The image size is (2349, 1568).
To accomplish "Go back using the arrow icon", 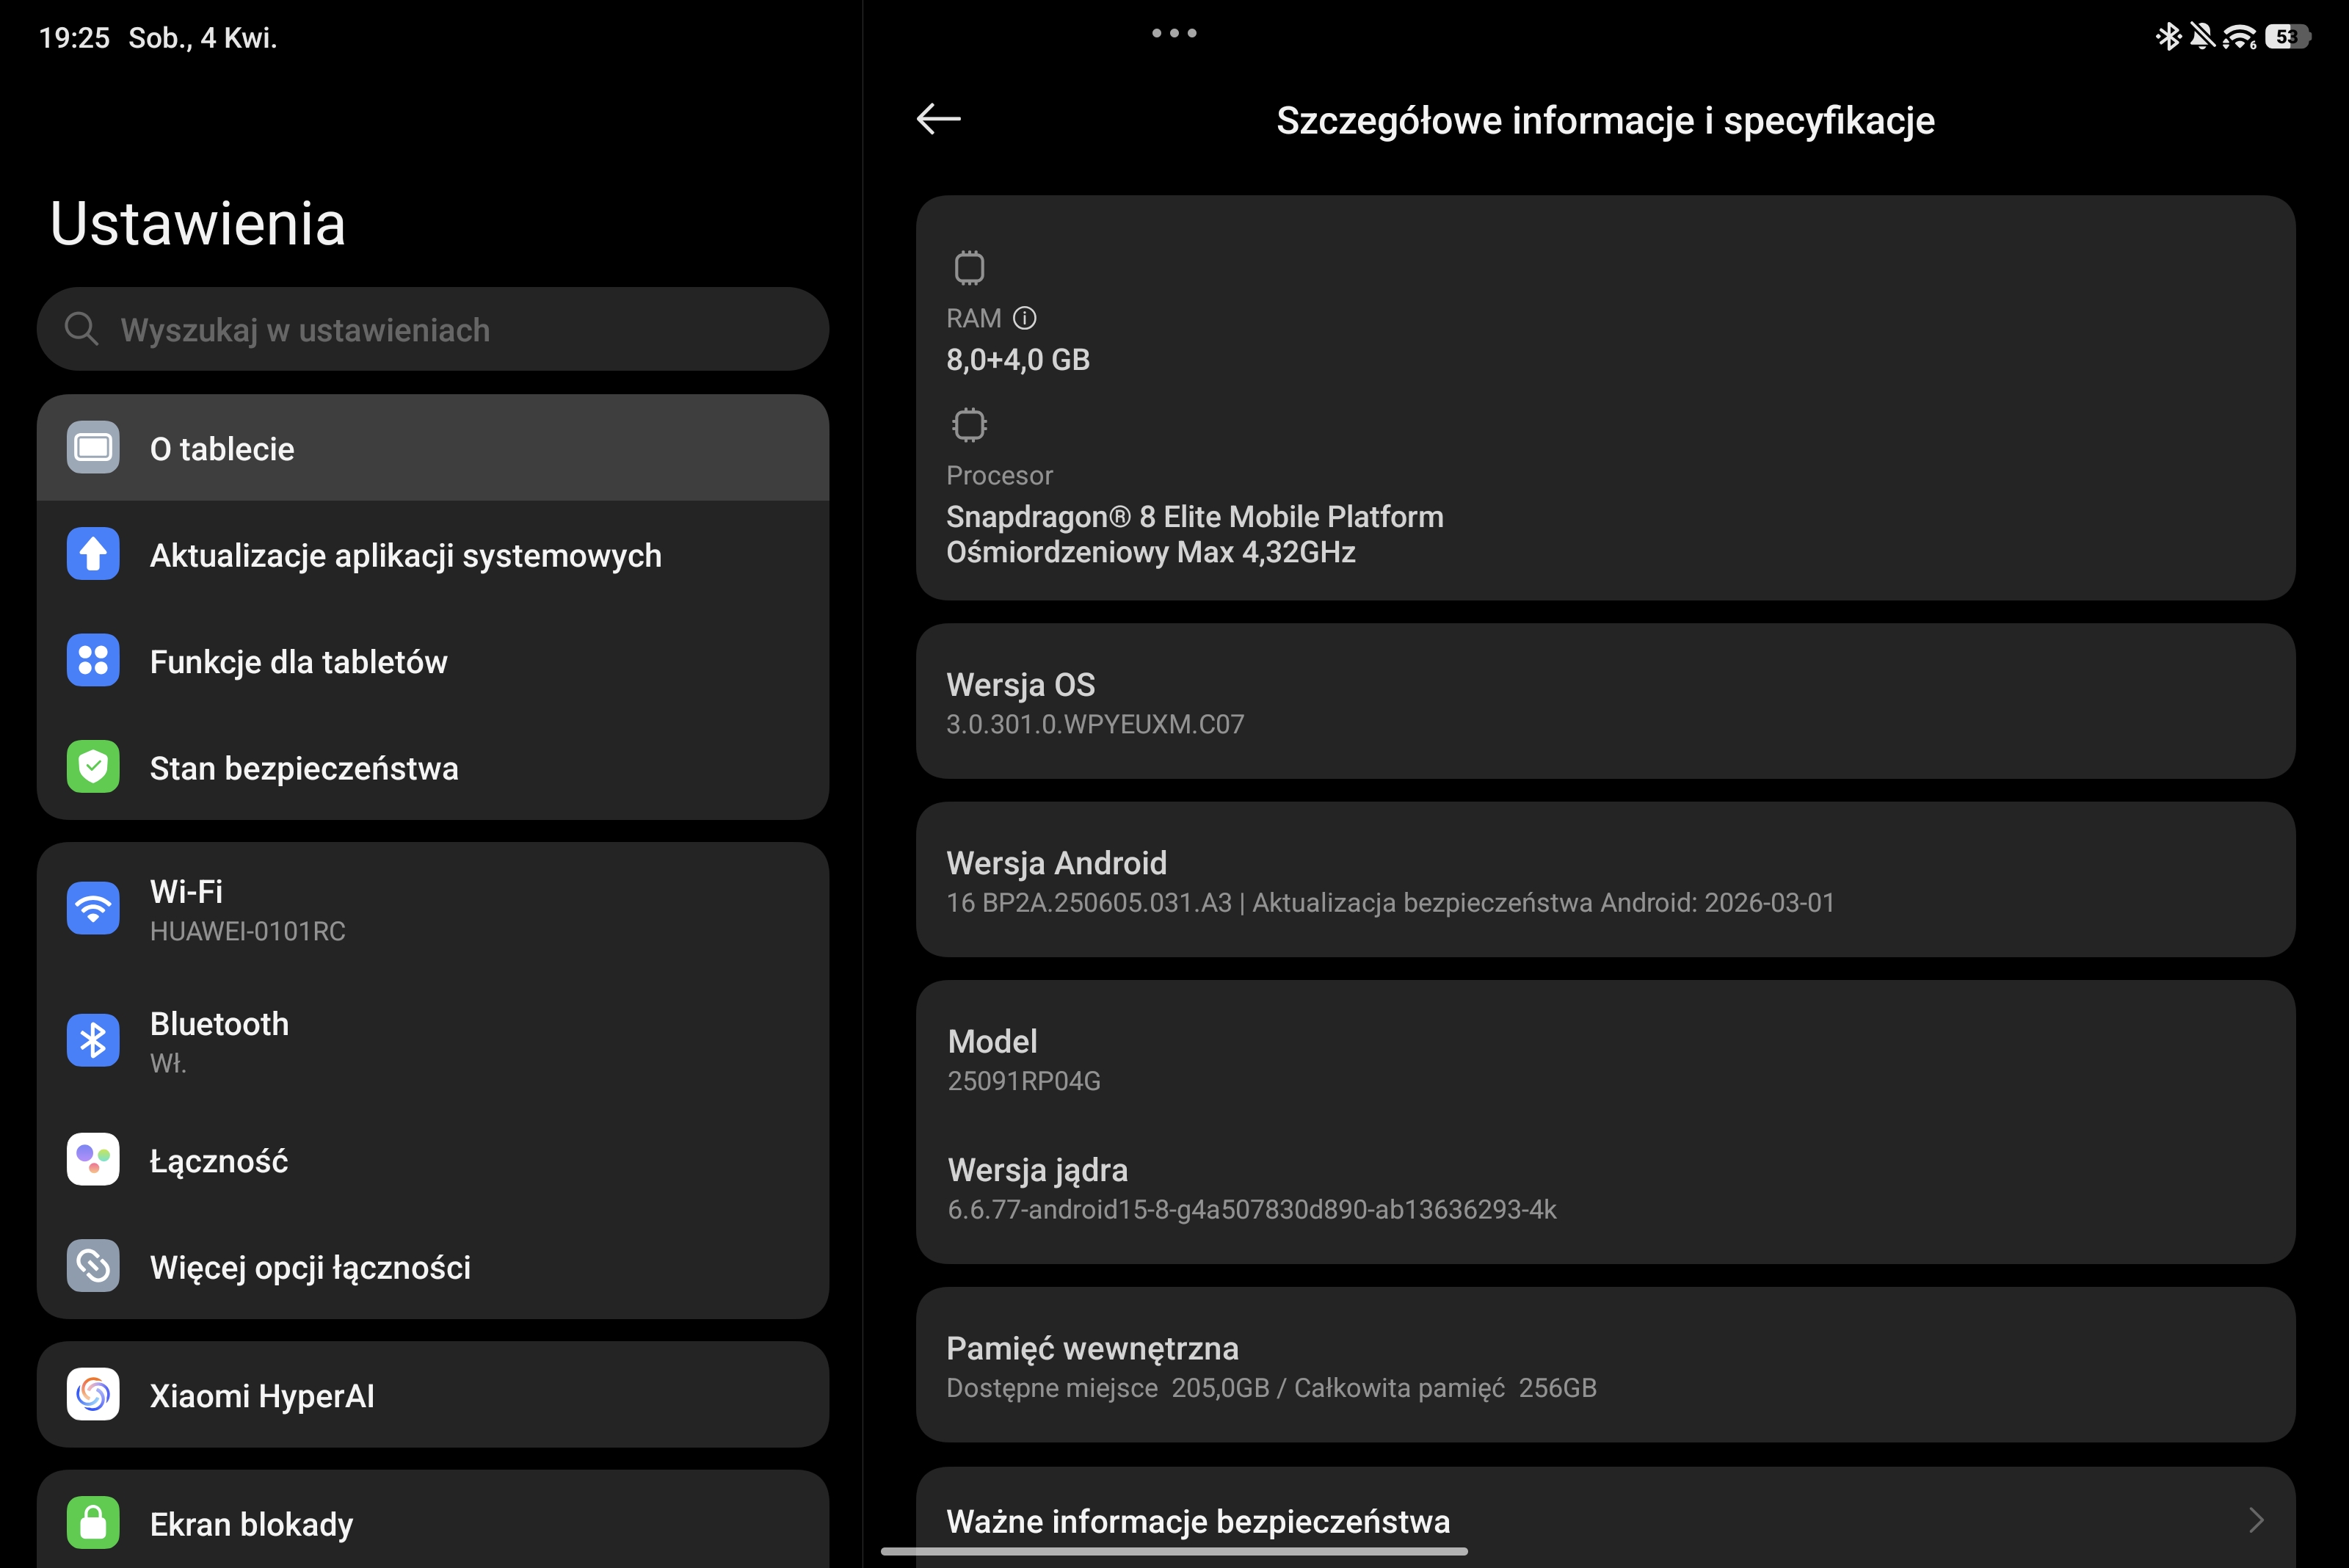I will coord(938,119).
